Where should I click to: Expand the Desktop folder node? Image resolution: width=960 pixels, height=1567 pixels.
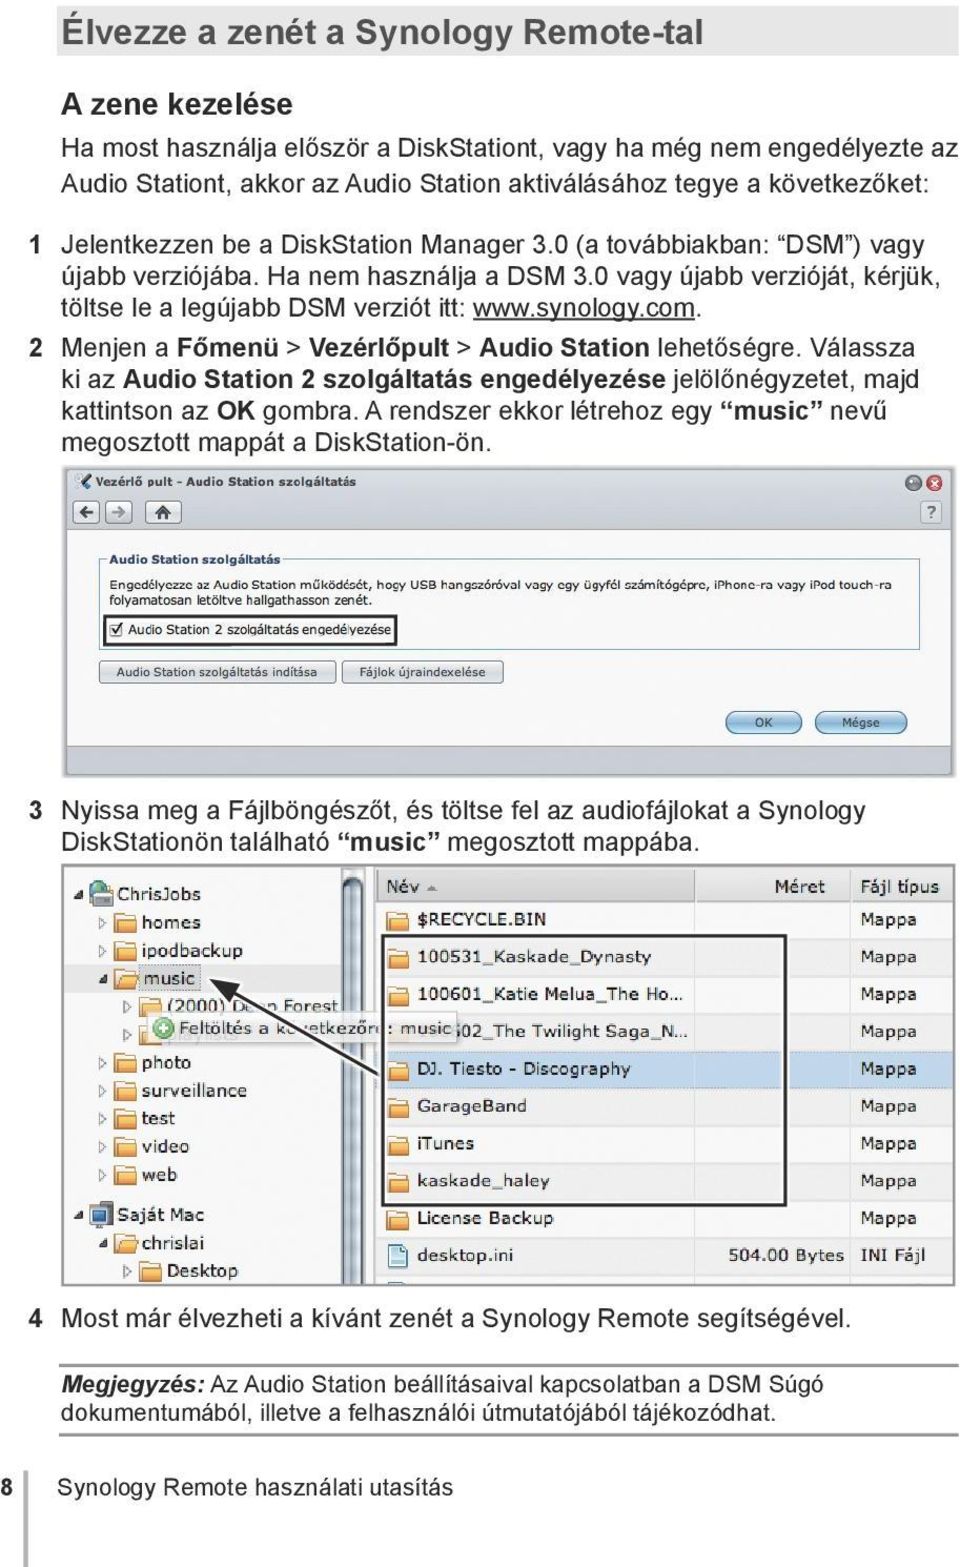(127, 1272)
